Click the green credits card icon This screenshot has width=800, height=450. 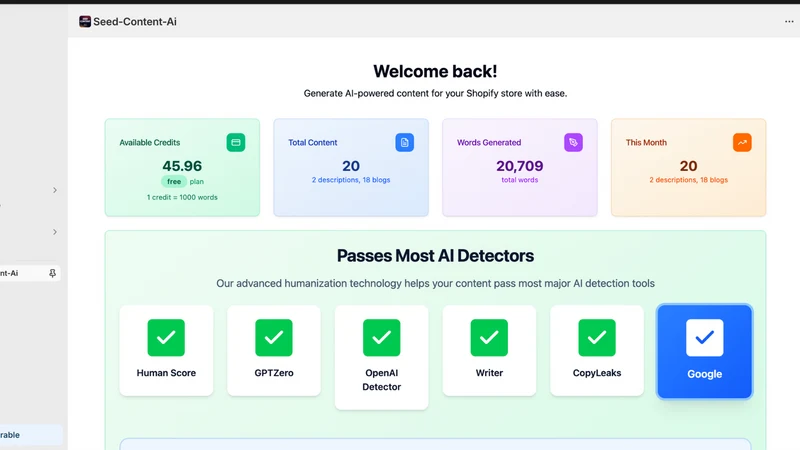pos(236,142)
